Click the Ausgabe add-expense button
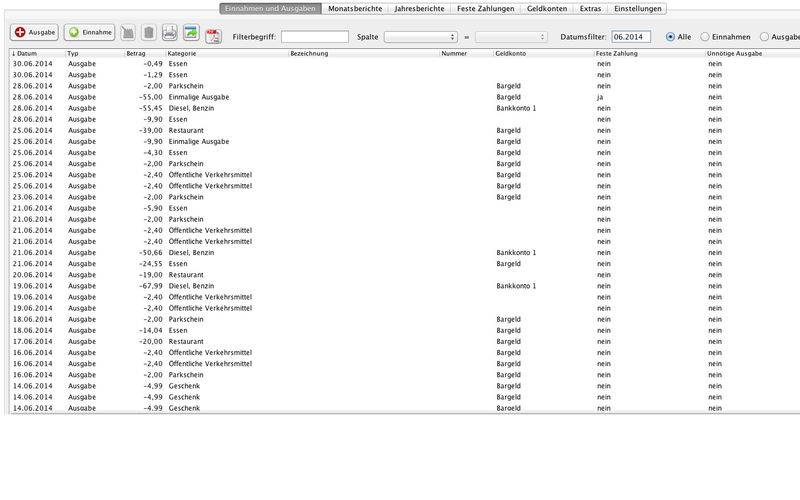This screenshot has height=500, width=800. coord(35,33)
